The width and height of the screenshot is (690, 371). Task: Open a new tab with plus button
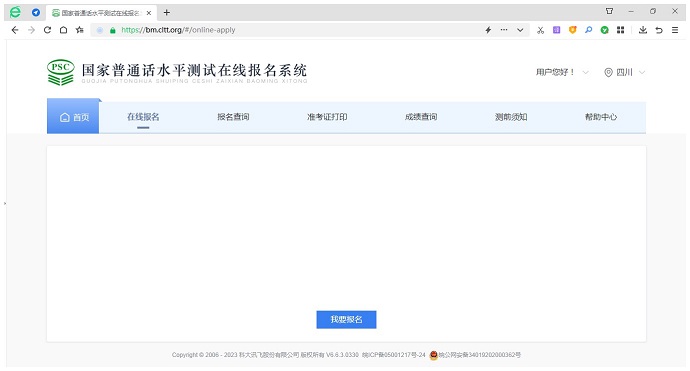point(166,12)
